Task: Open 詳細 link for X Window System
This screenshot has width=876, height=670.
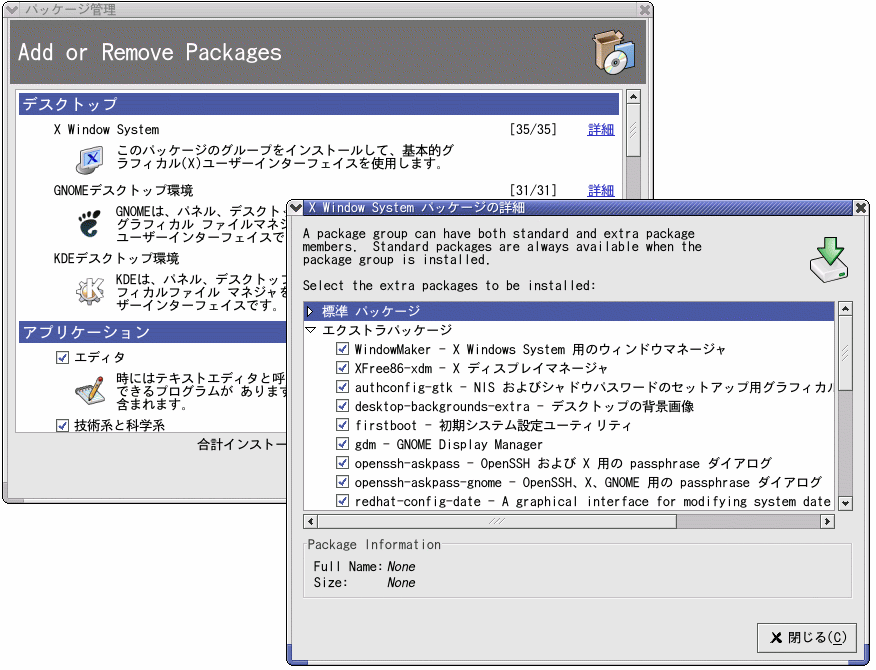Action: pos(601,130)
